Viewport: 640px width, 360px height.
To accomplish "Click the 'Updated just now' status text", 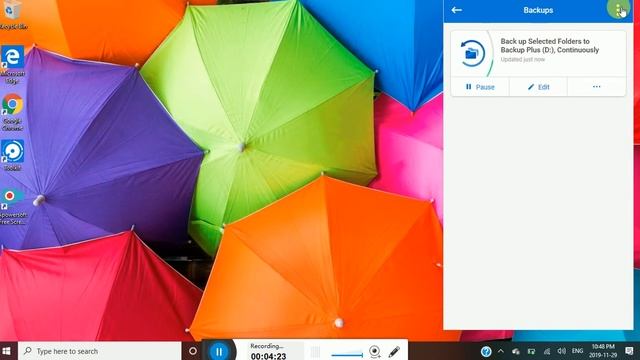I will 522,60.
